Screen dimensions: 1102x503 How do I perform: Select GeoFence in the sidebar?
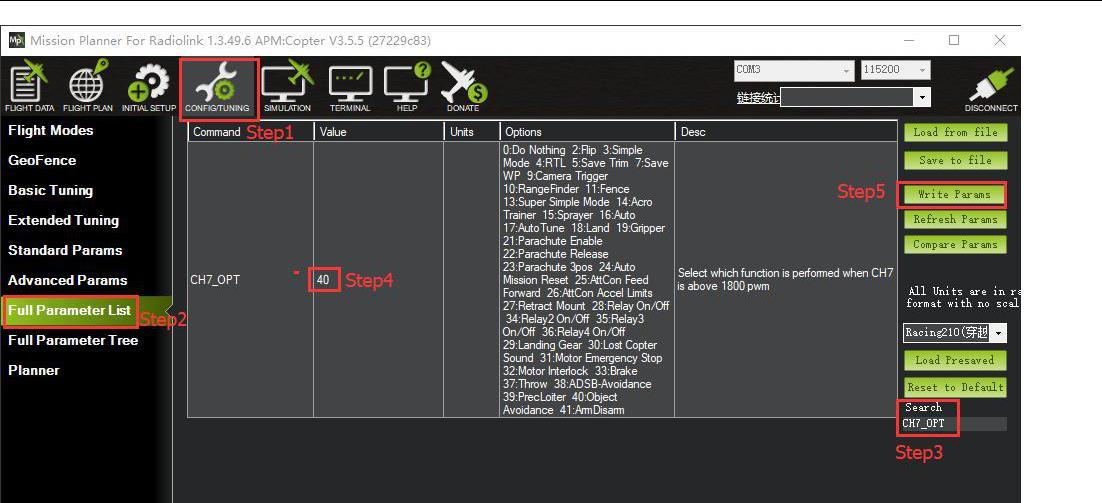point(42,161)
